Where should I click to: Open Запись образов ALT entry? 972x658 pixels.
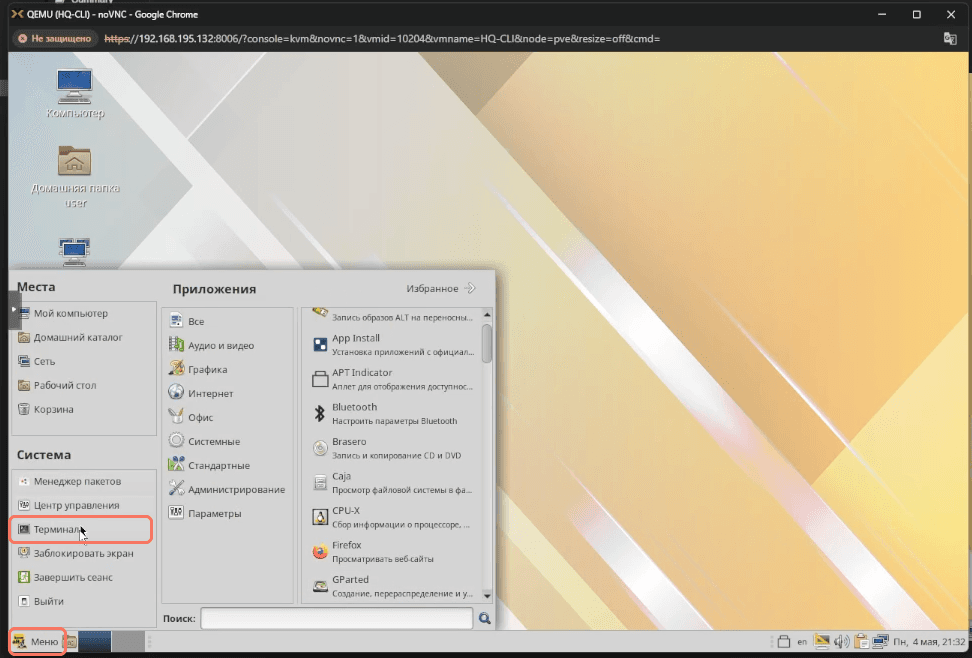pos(392,316)
